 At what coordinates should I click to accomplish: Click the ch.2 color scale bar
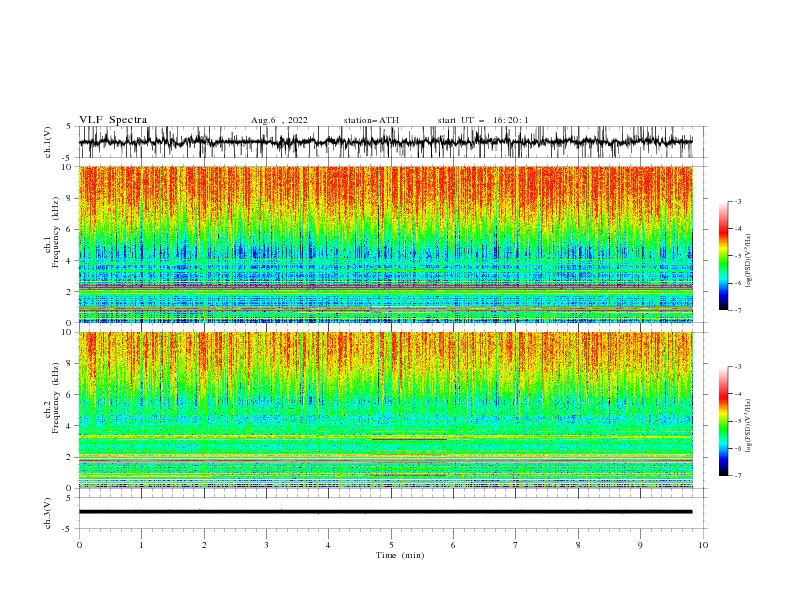point(723,421)
